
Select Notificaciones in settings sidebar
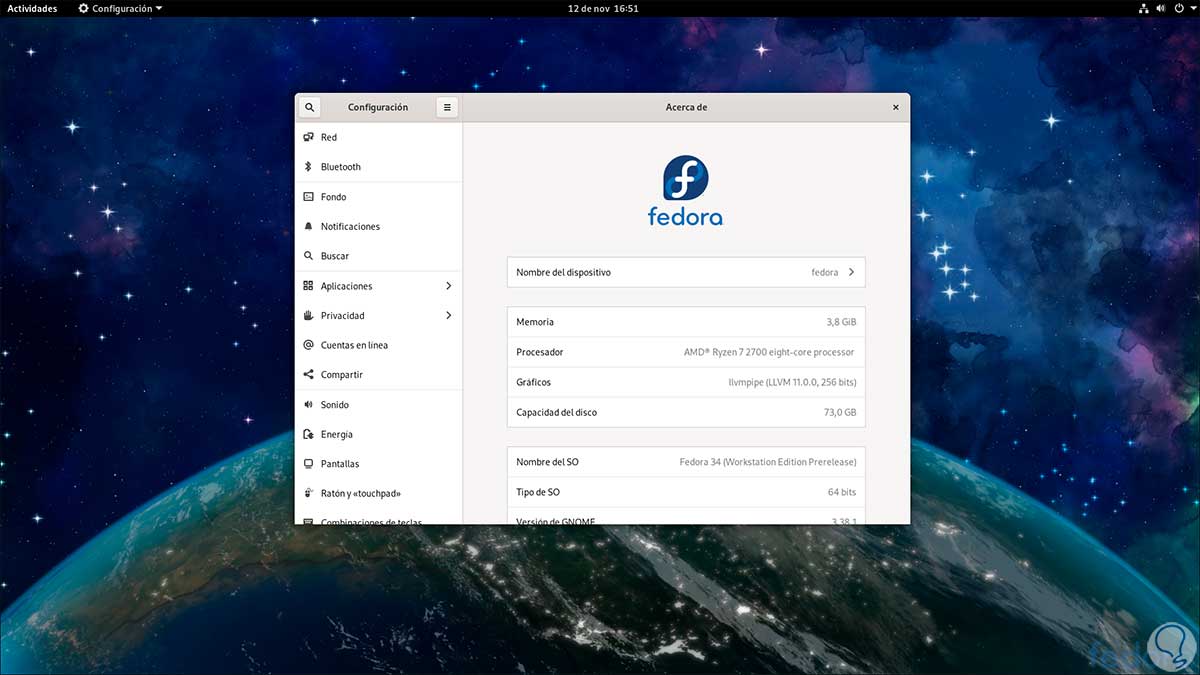click(379, 227)
